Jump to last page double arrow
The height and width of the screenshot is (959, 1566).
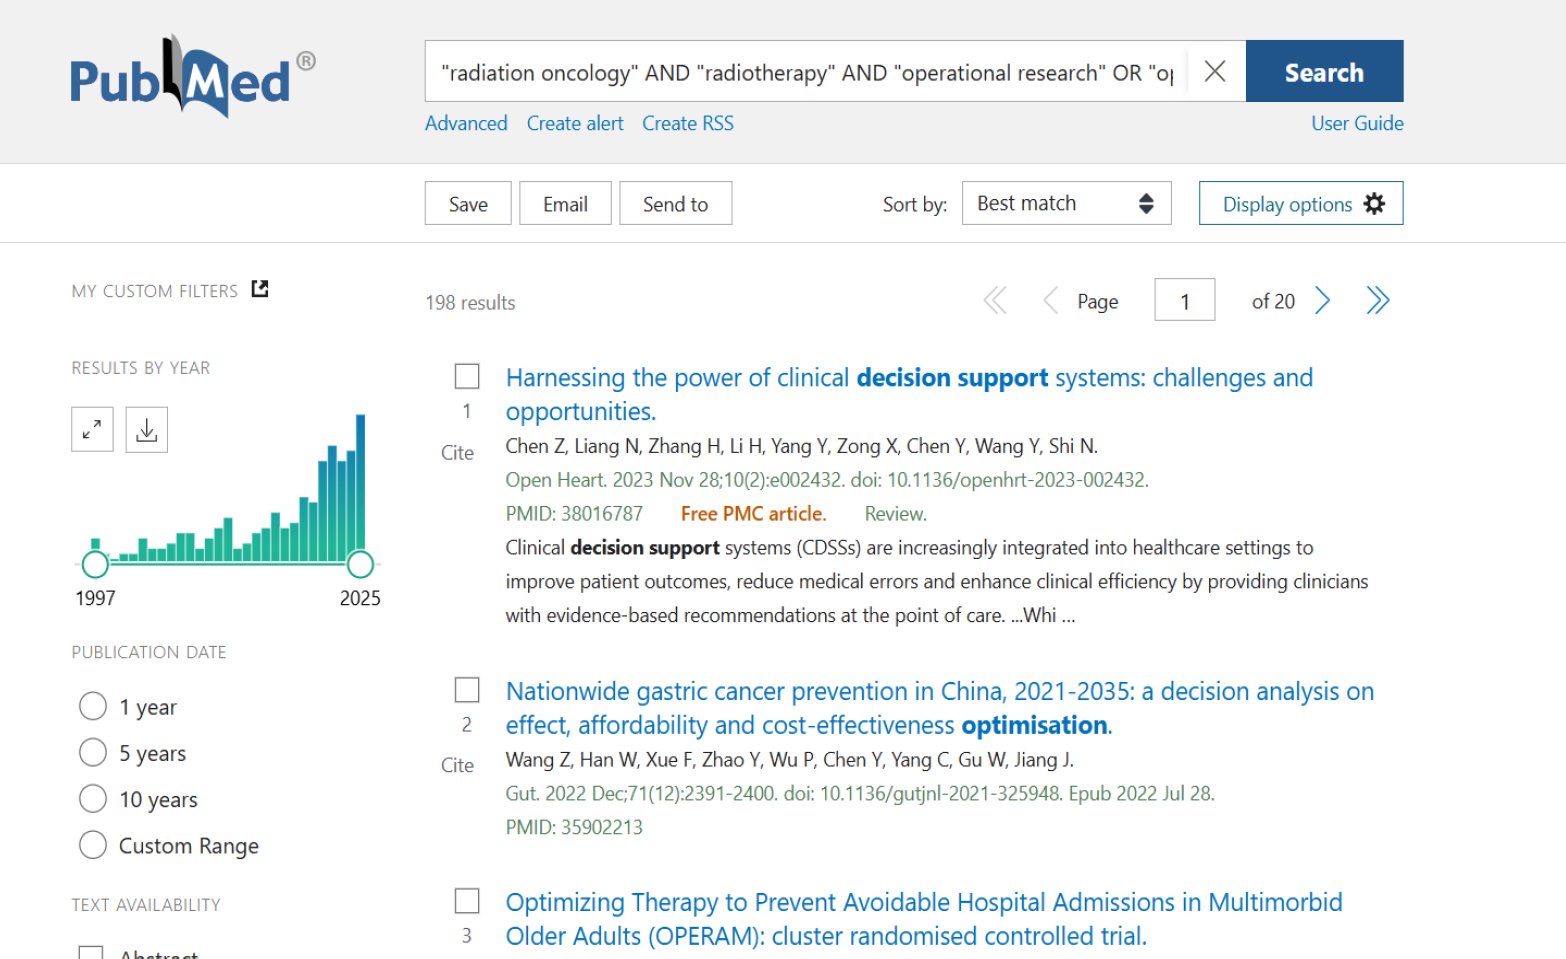click(x=1378, y=300)
